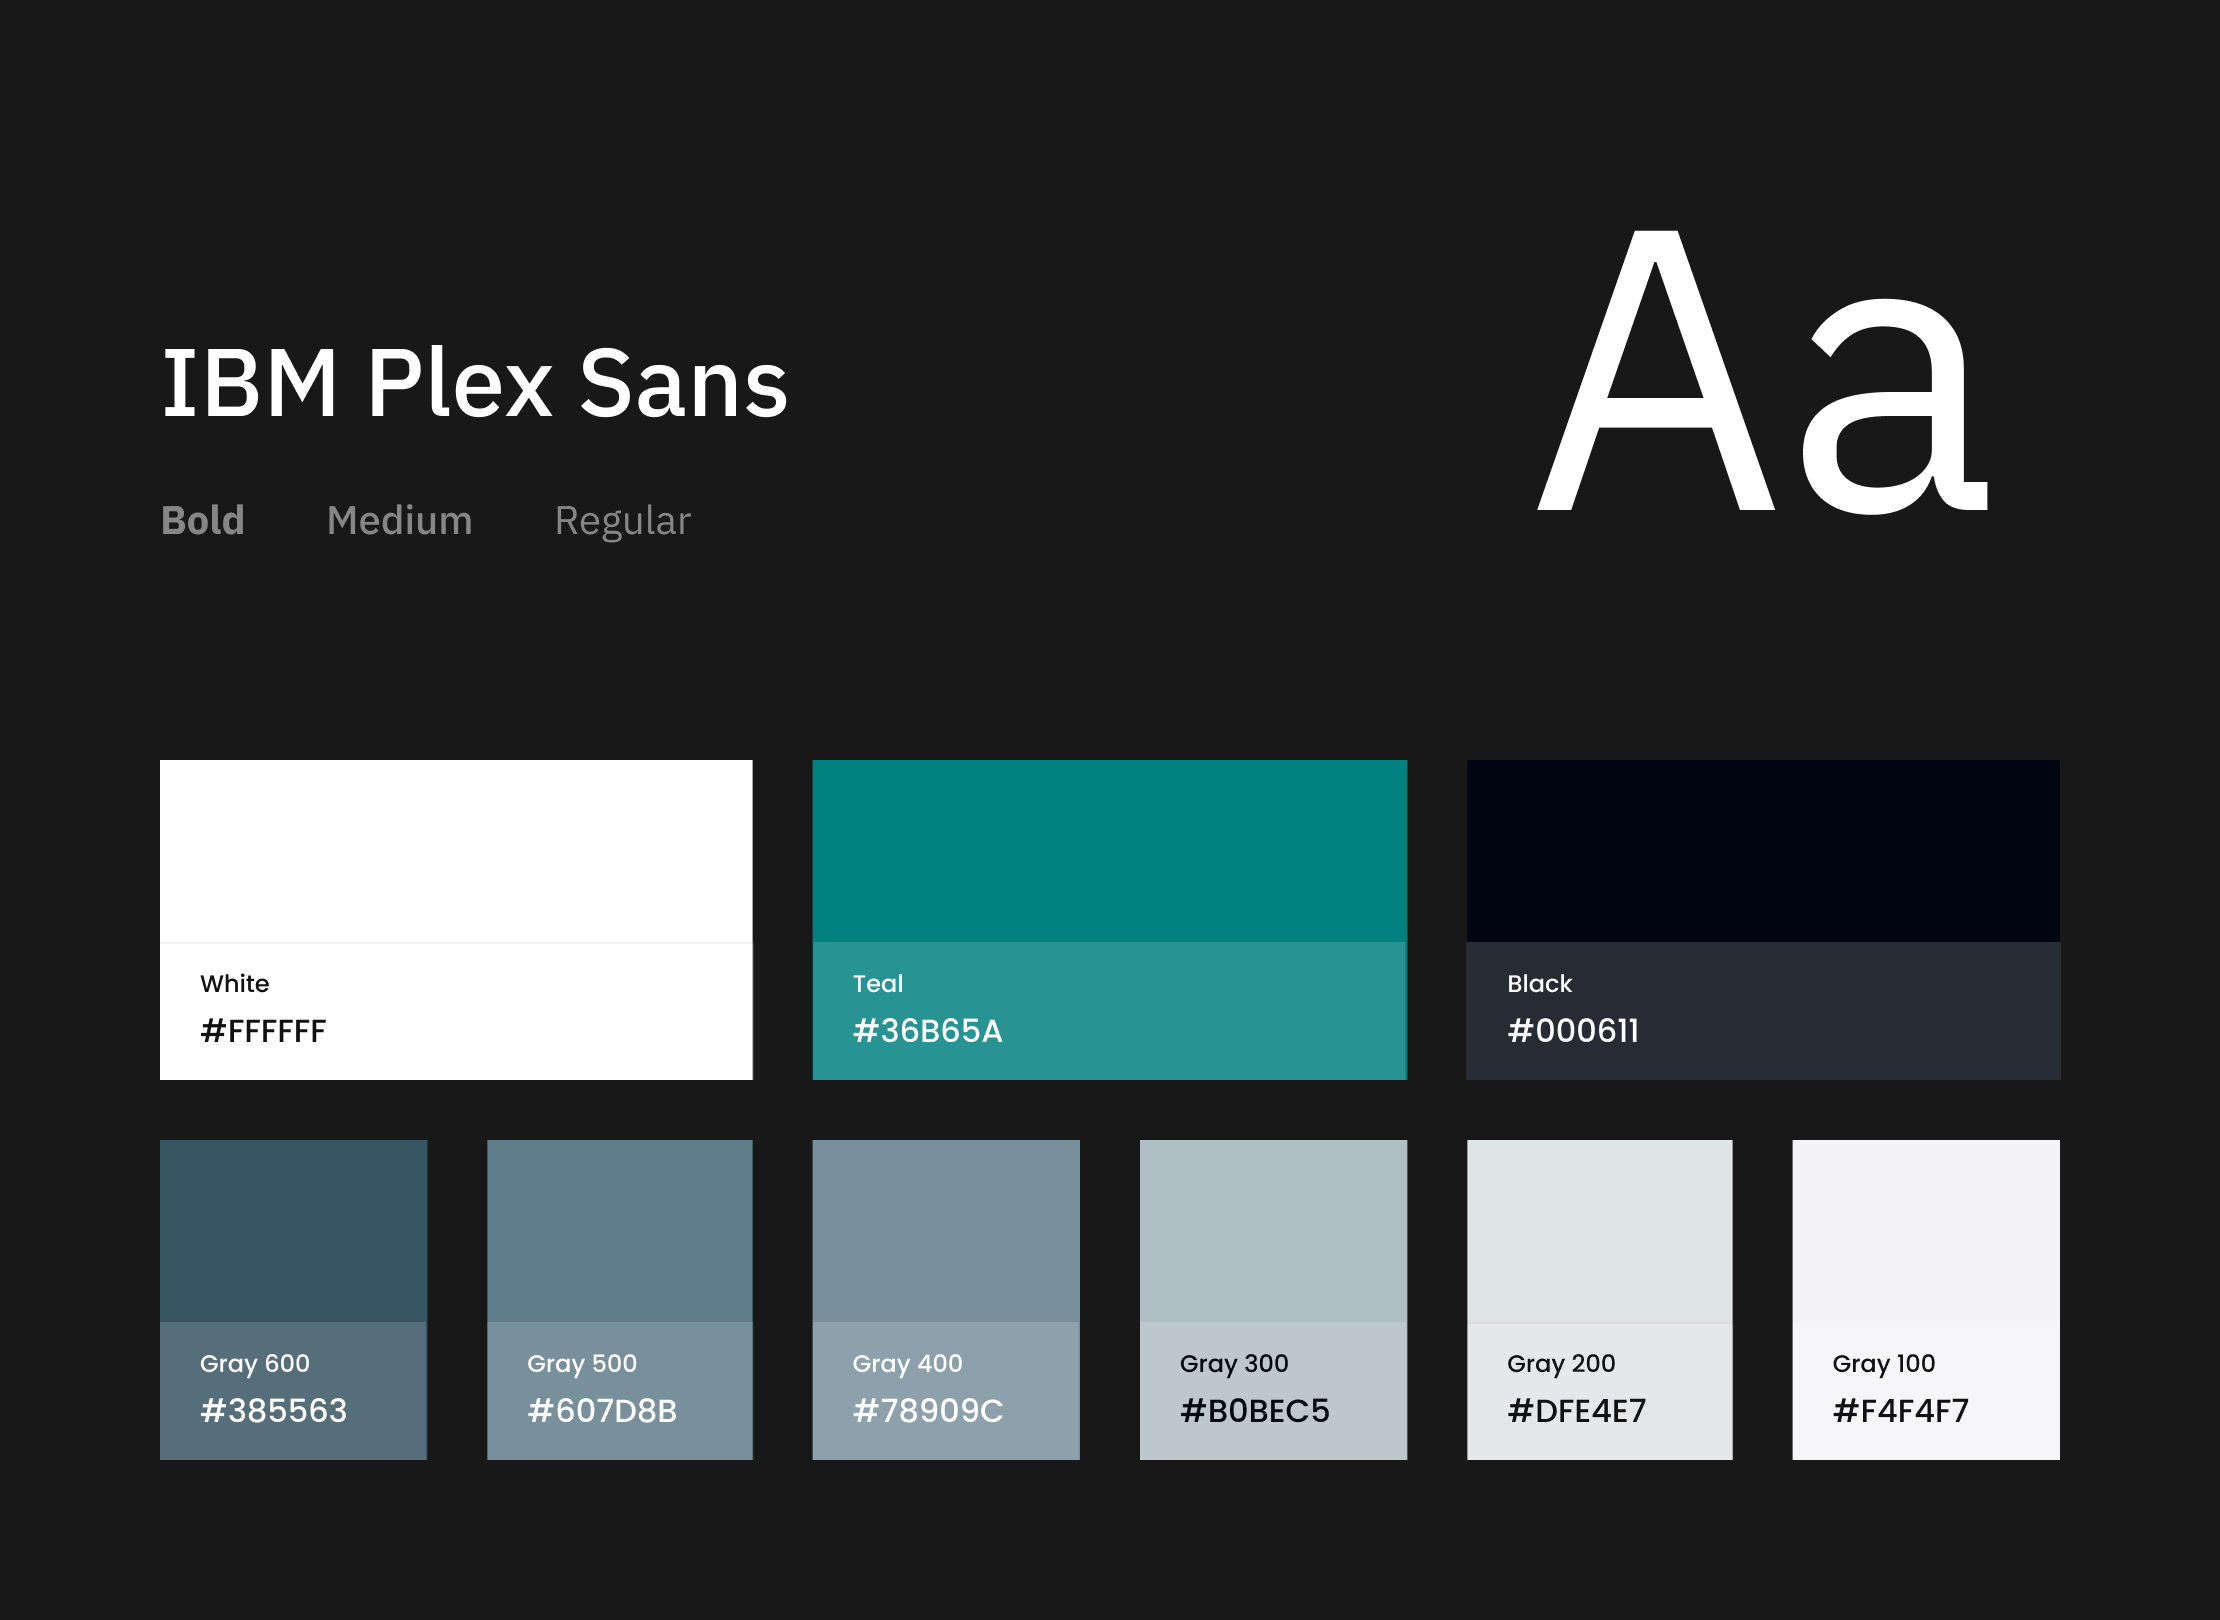The width and height of the screenshot is (2220, 1620).
Task: Click the large Aa type specimen
Action: pos(1762,372)
